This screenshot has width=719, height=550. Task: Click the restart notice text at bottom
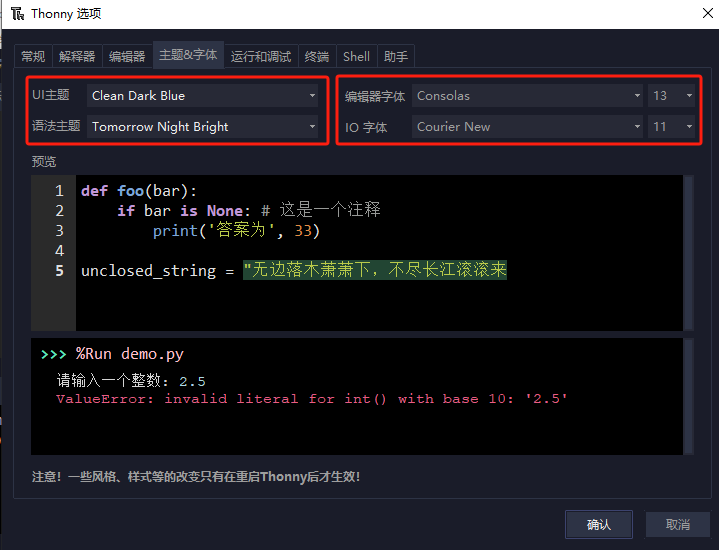click(196, 477)
